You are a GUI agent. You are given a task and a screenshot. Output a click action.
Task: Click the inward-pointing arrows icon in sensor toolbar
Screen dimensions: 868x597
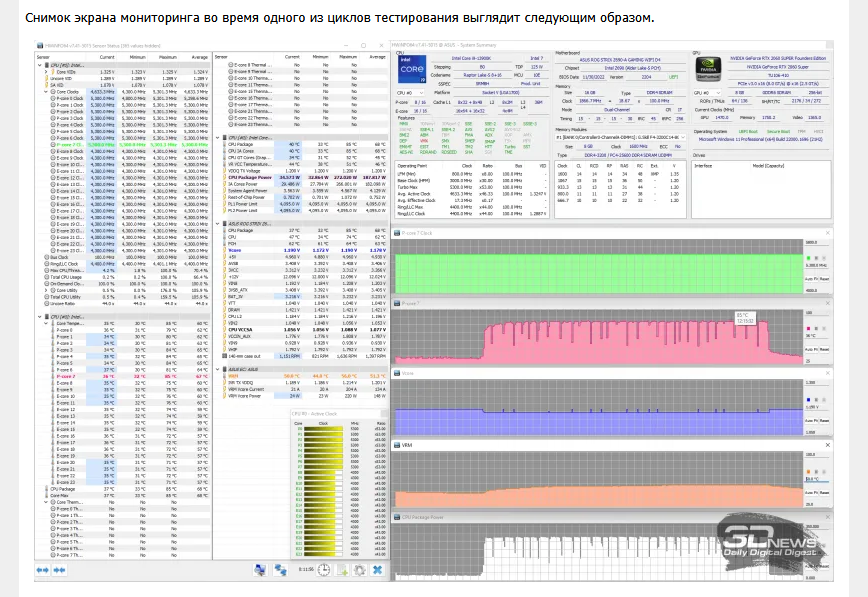point(59,569)
